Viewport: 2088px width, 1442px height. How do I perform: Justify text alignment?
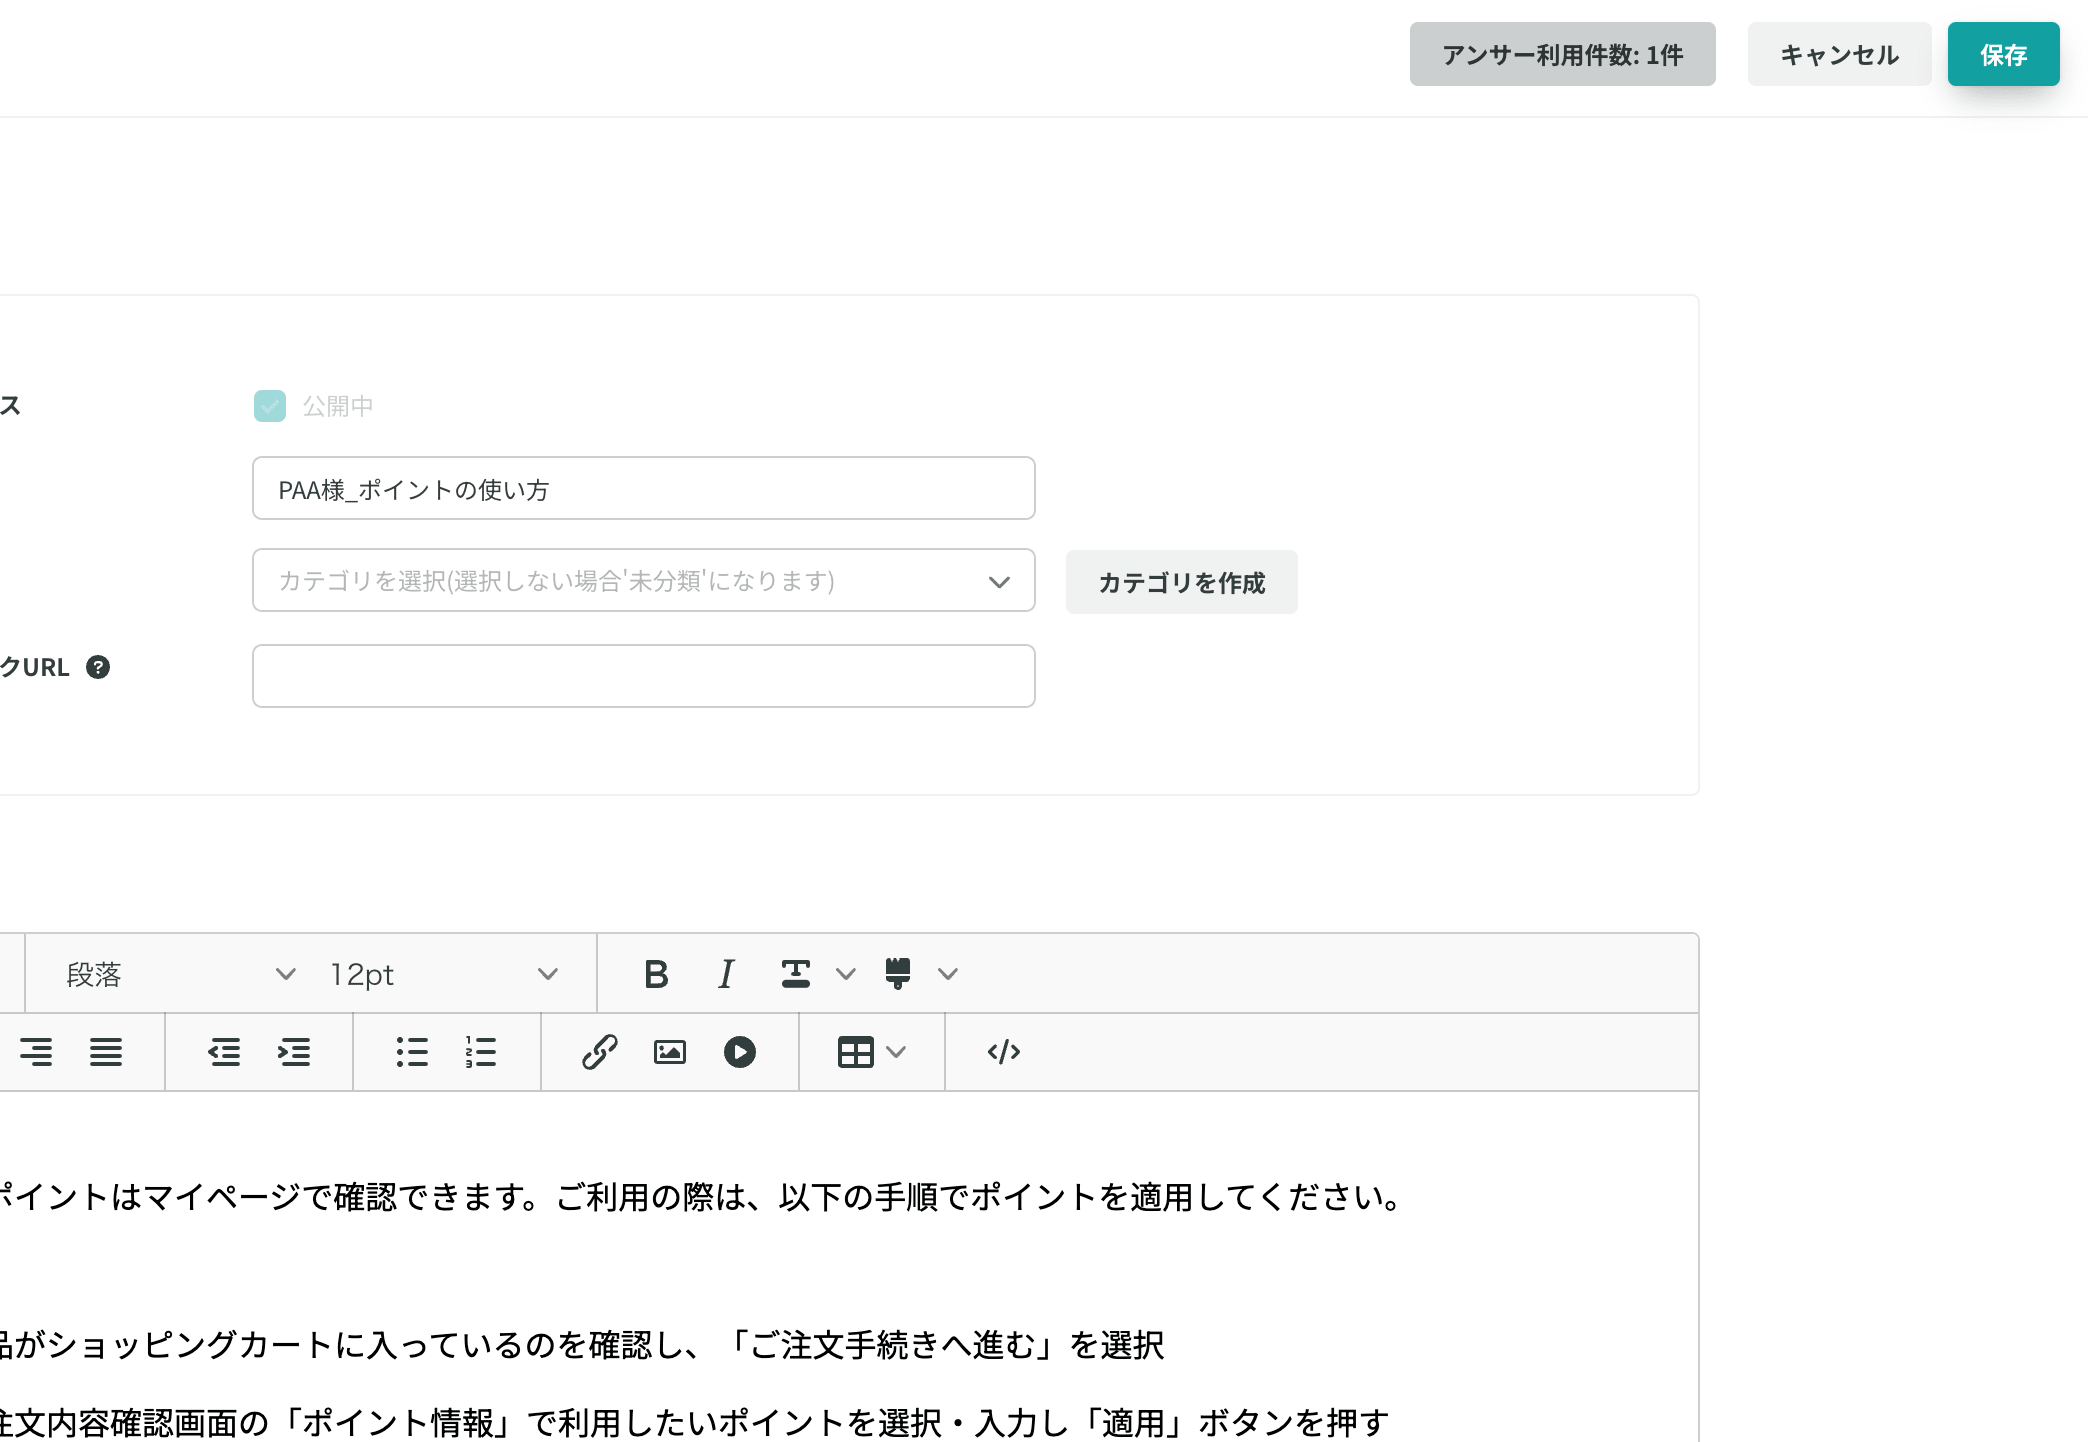106,1052
